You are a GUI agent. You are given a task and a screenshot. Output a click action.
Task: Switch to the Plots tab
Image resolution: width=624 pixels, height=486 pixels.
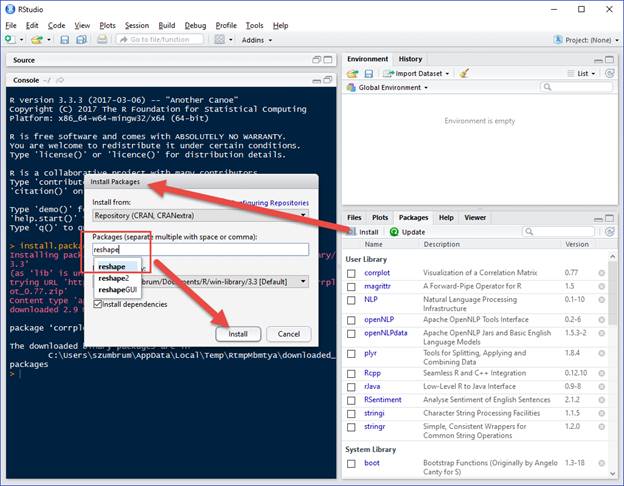click(380, 217)
